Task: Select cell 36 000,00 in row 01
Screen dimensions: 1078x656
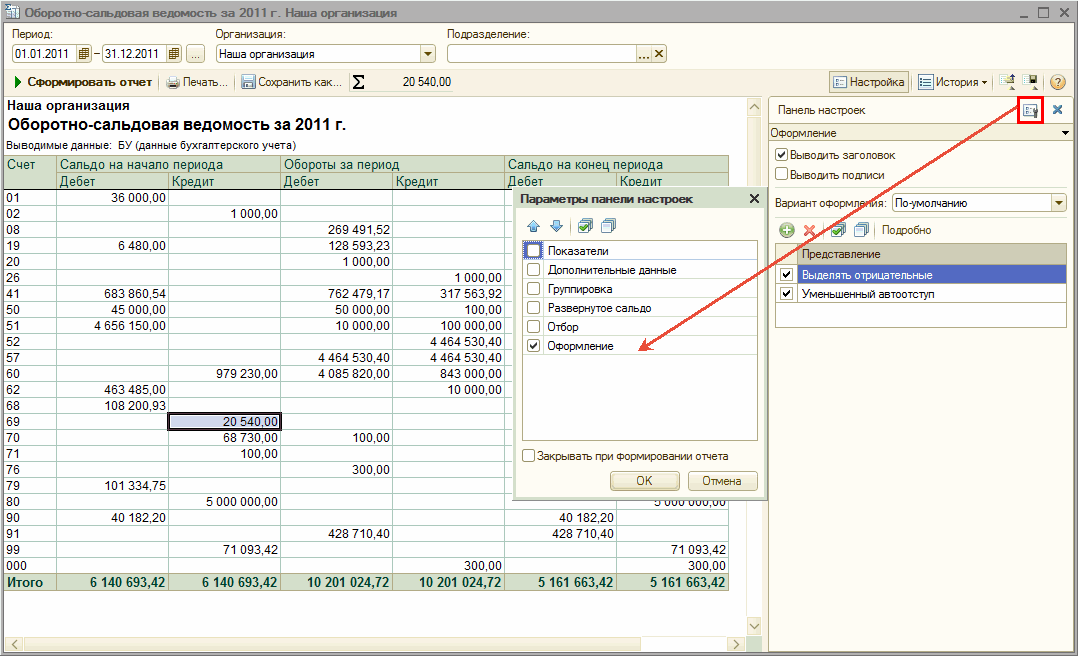Action: coord(113,197)
